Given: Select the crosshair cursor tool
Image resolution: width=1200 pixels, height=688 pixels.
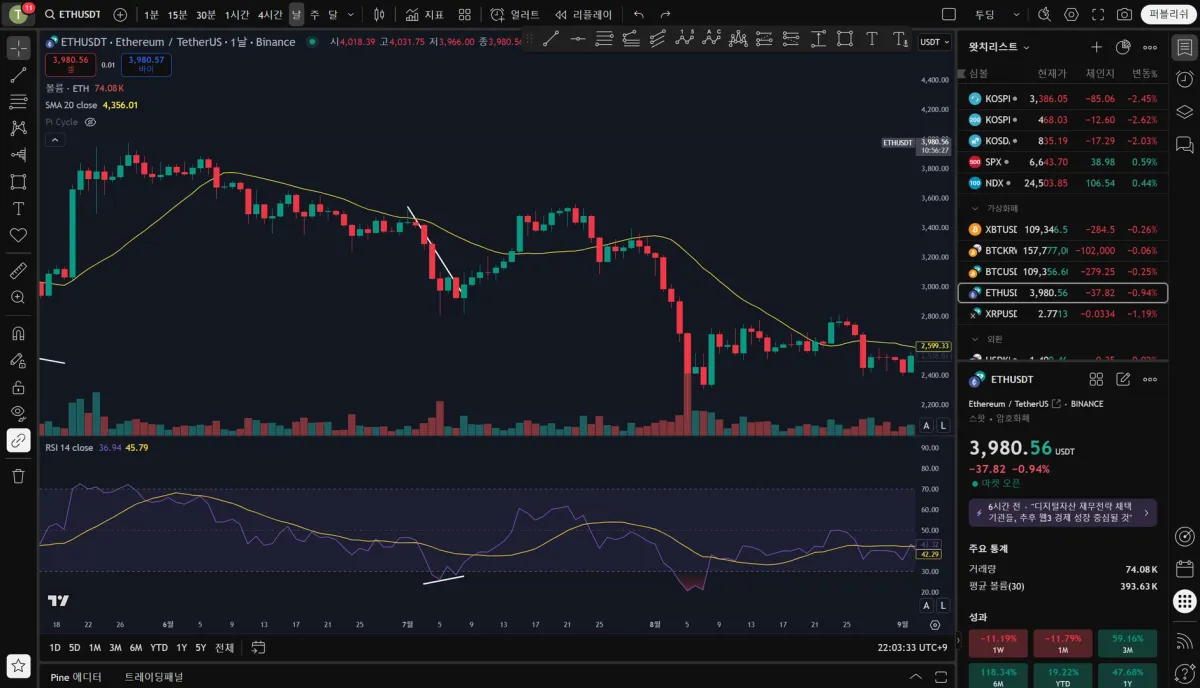Looking at the screenshot, I should coord(18,48).
